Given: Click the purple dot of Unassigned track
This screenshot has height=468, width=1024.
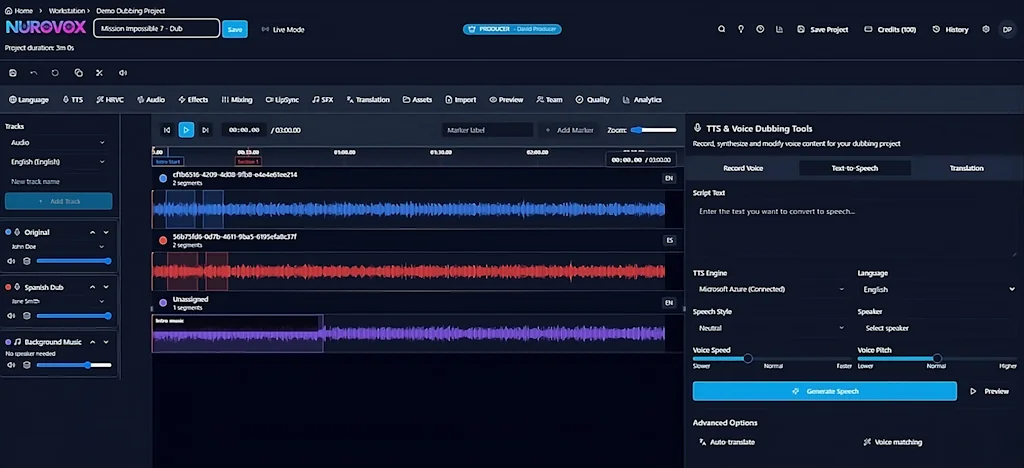Looking at the screenshot, I should tap(163, 303).
